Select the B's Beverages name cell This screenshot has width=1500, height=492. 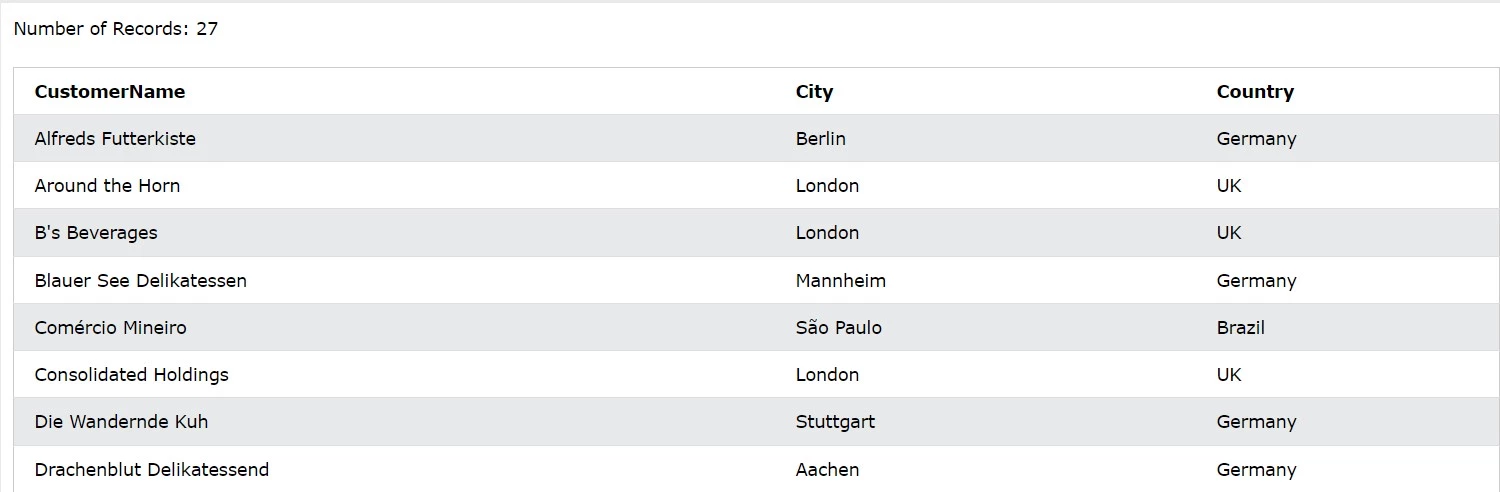tap(96, 233)
